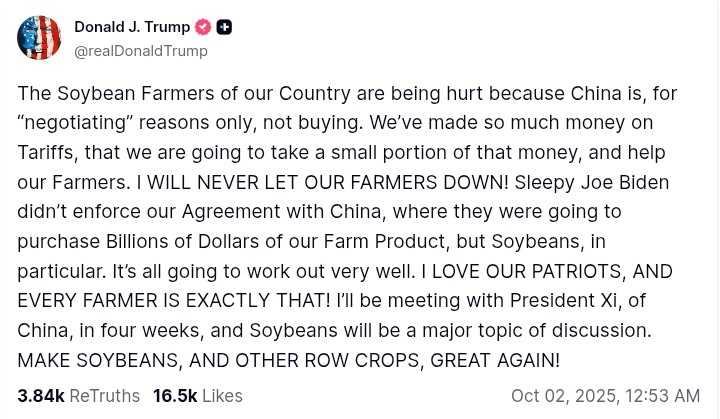Click the 16.5k Likes count number
The height and width of the screenshot is (419, 720).
coord(174,396)
